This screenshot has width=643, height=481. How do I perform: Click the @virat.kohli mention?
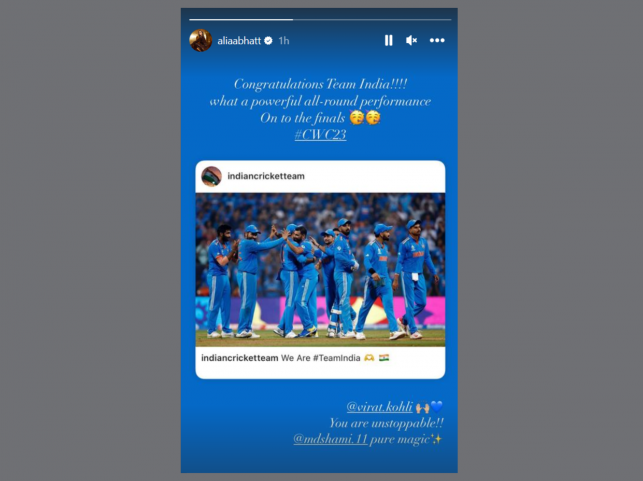pyautogui.click(x=380, y=406)
